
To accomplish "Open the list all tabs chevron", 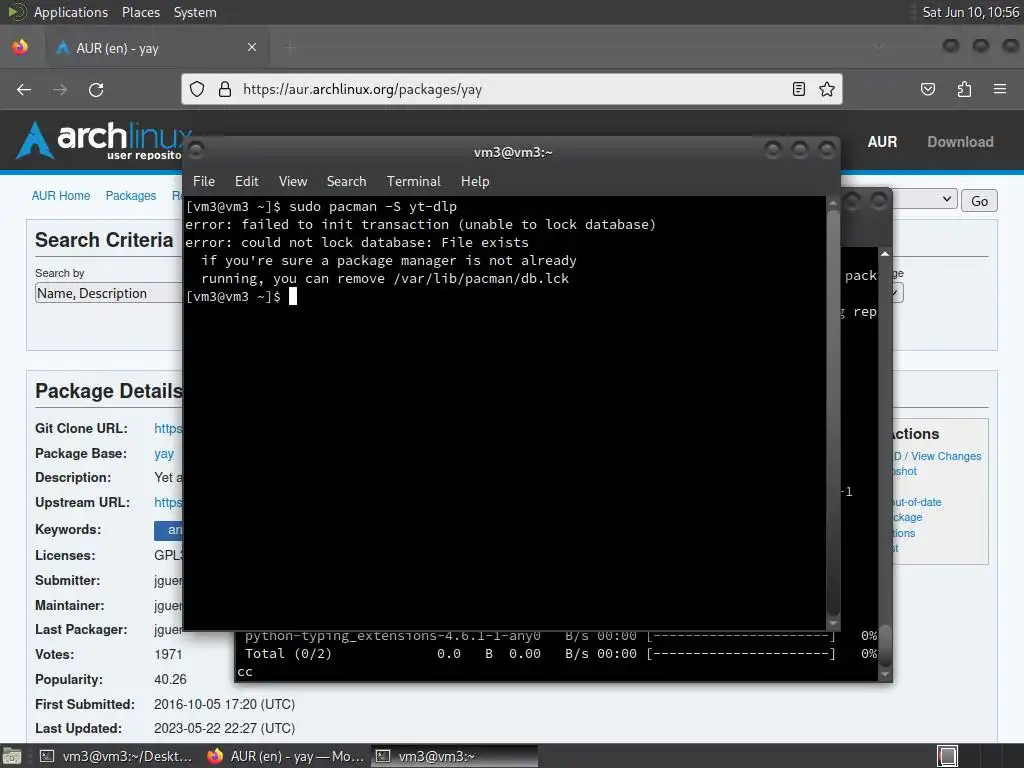I will (879, 46).
